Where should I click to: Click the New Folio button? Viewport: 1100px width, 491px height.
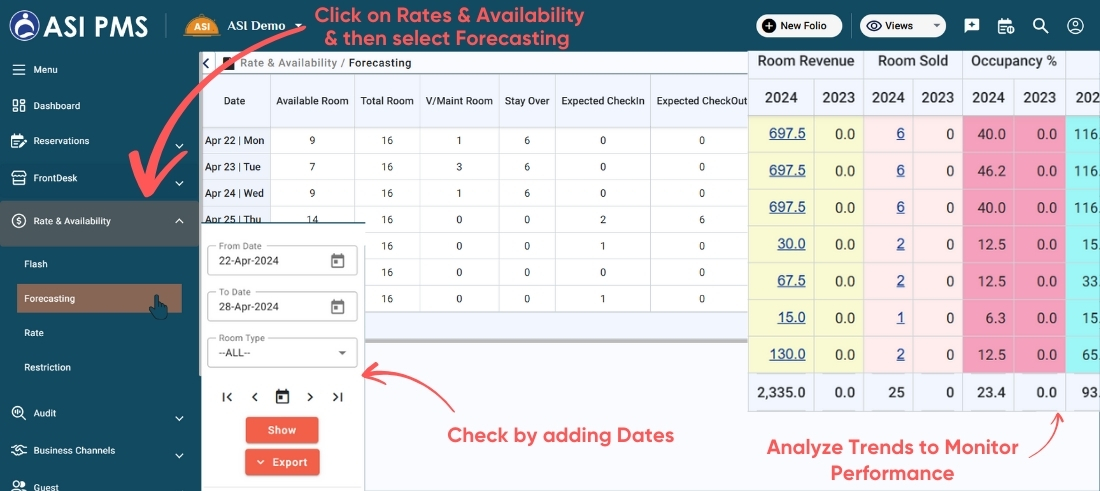tap(798, 26)
